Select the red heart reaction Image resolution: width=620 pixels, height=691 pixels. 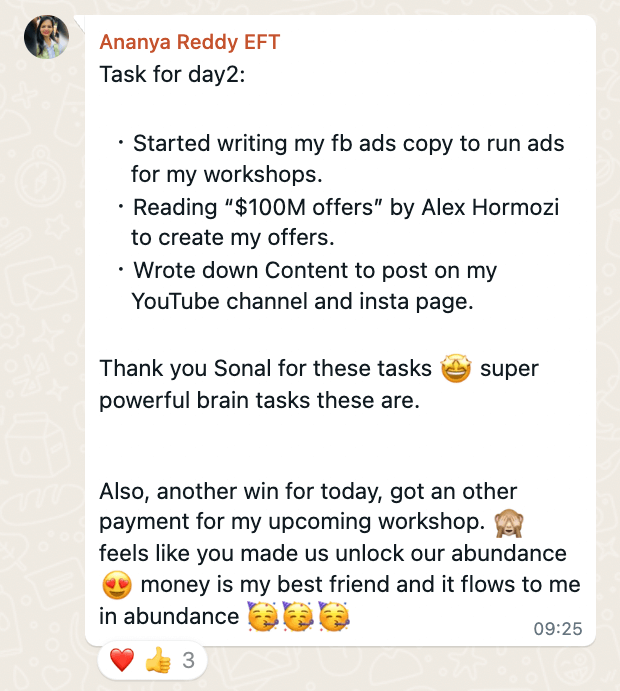[x=122, y=660]
